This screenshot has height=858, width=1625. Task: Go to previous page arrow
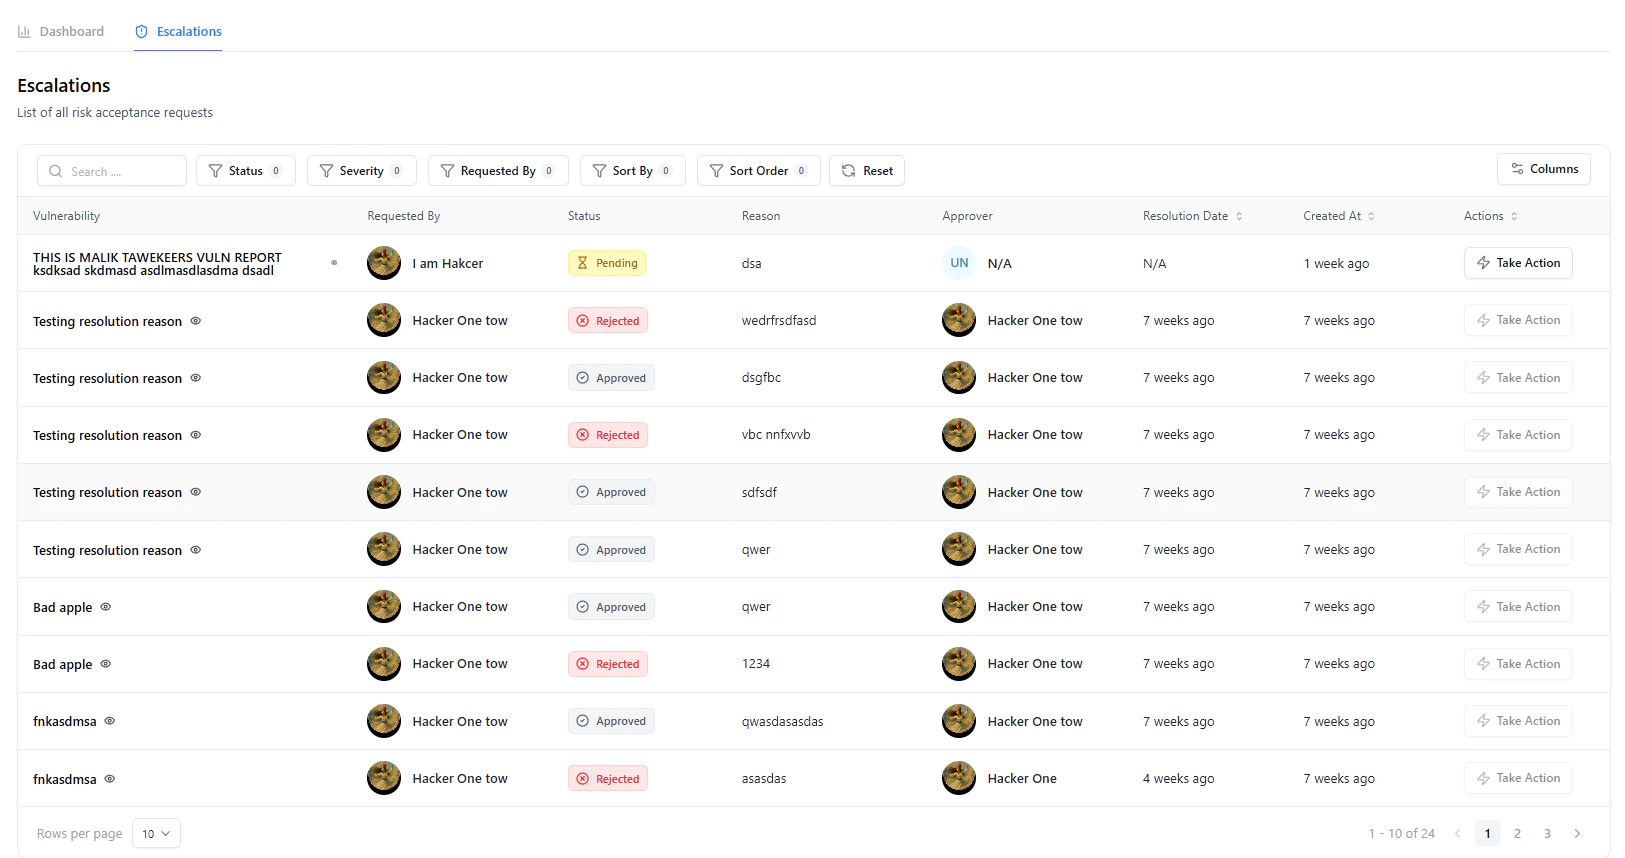[x=1457, y=834]
